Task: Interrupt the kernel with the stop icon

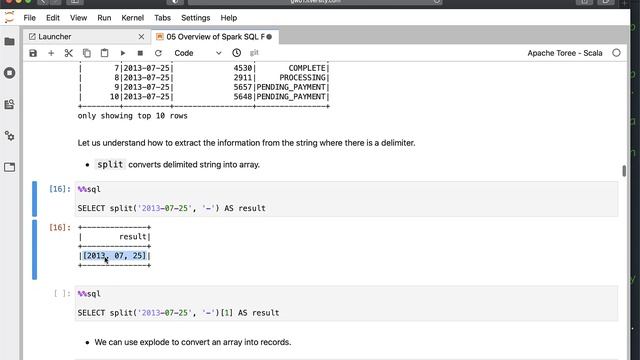Action: 140,53
